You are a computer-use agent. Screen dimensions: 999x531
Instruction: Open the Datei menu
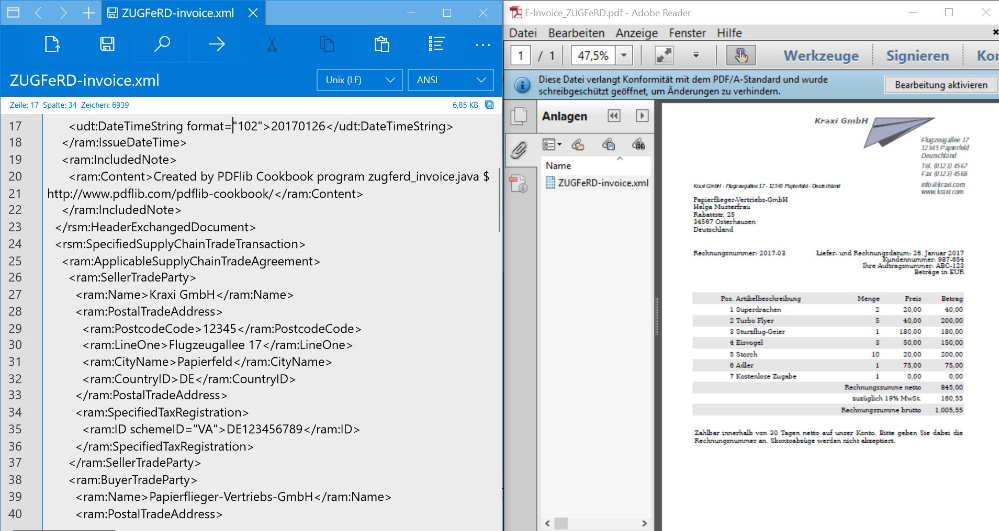[523, 33]
